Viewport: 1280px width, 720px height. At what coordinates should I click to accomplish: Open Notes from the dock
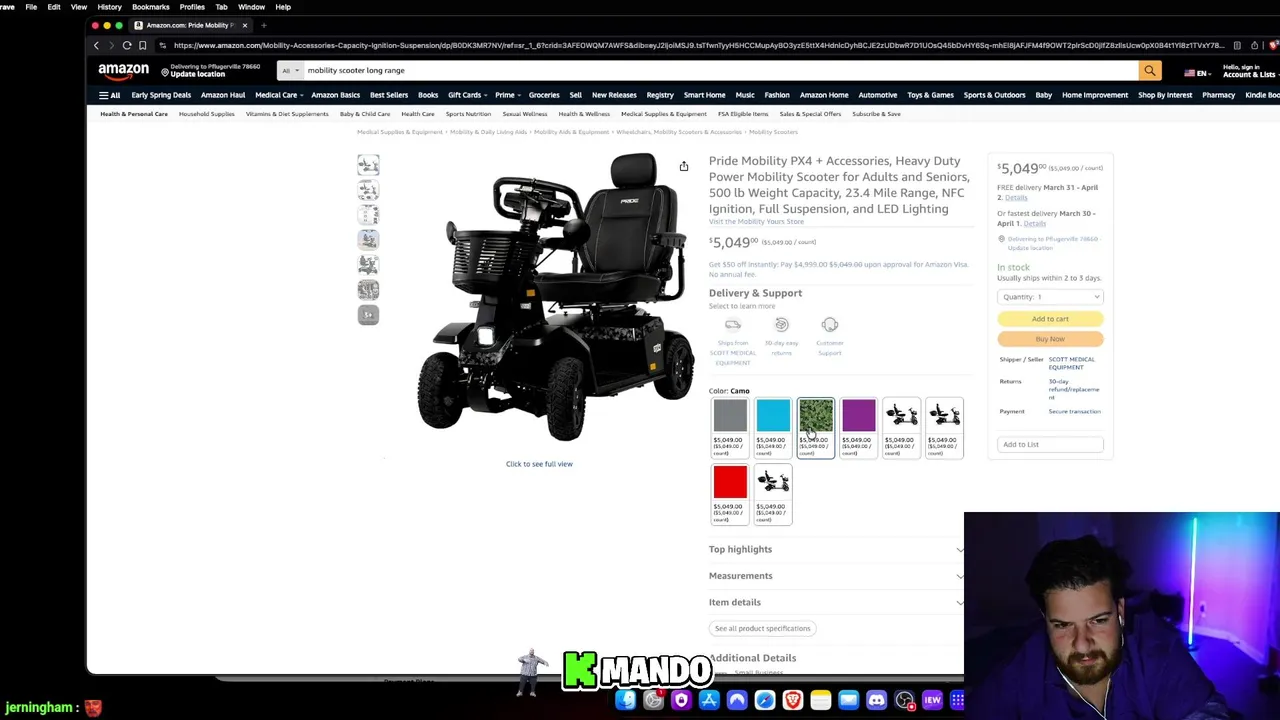[821, 700]
